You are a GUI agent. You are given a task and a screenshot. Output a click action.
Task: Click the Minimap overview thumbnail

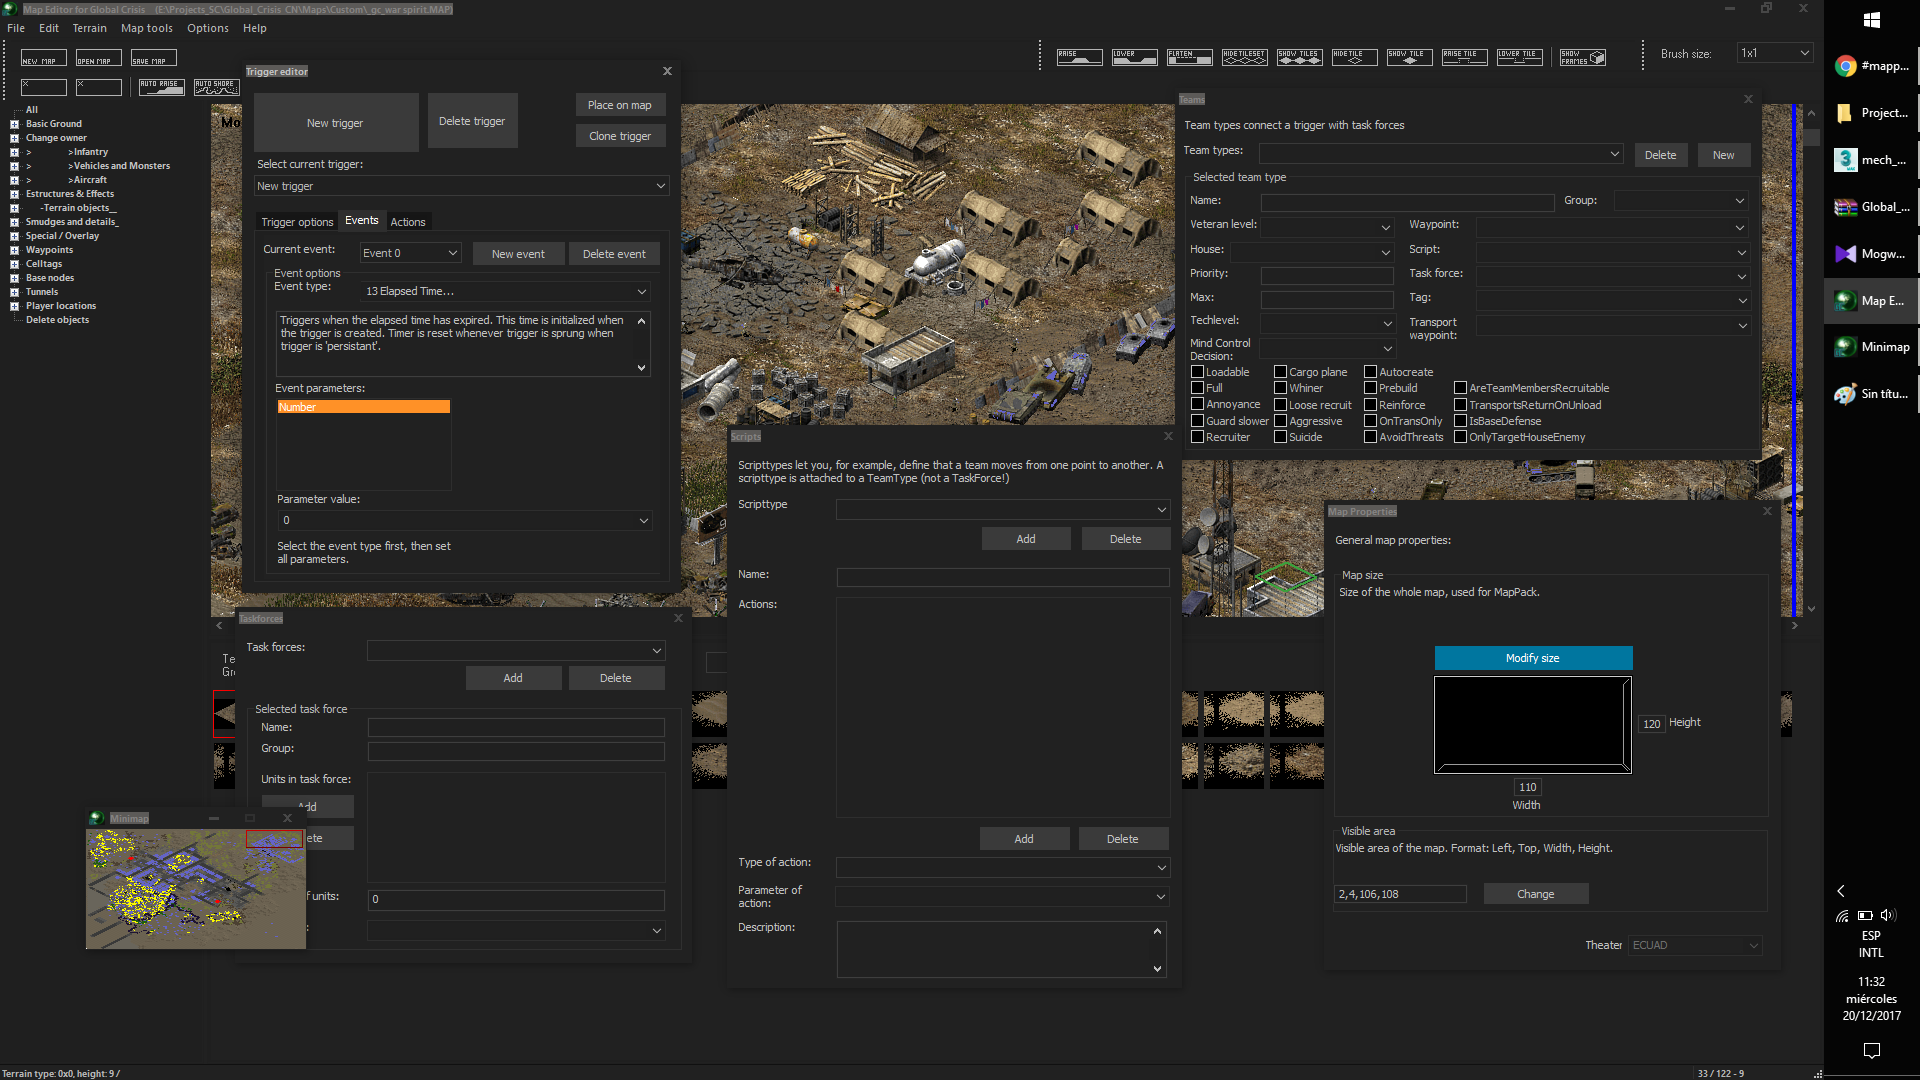pos(196,888)
